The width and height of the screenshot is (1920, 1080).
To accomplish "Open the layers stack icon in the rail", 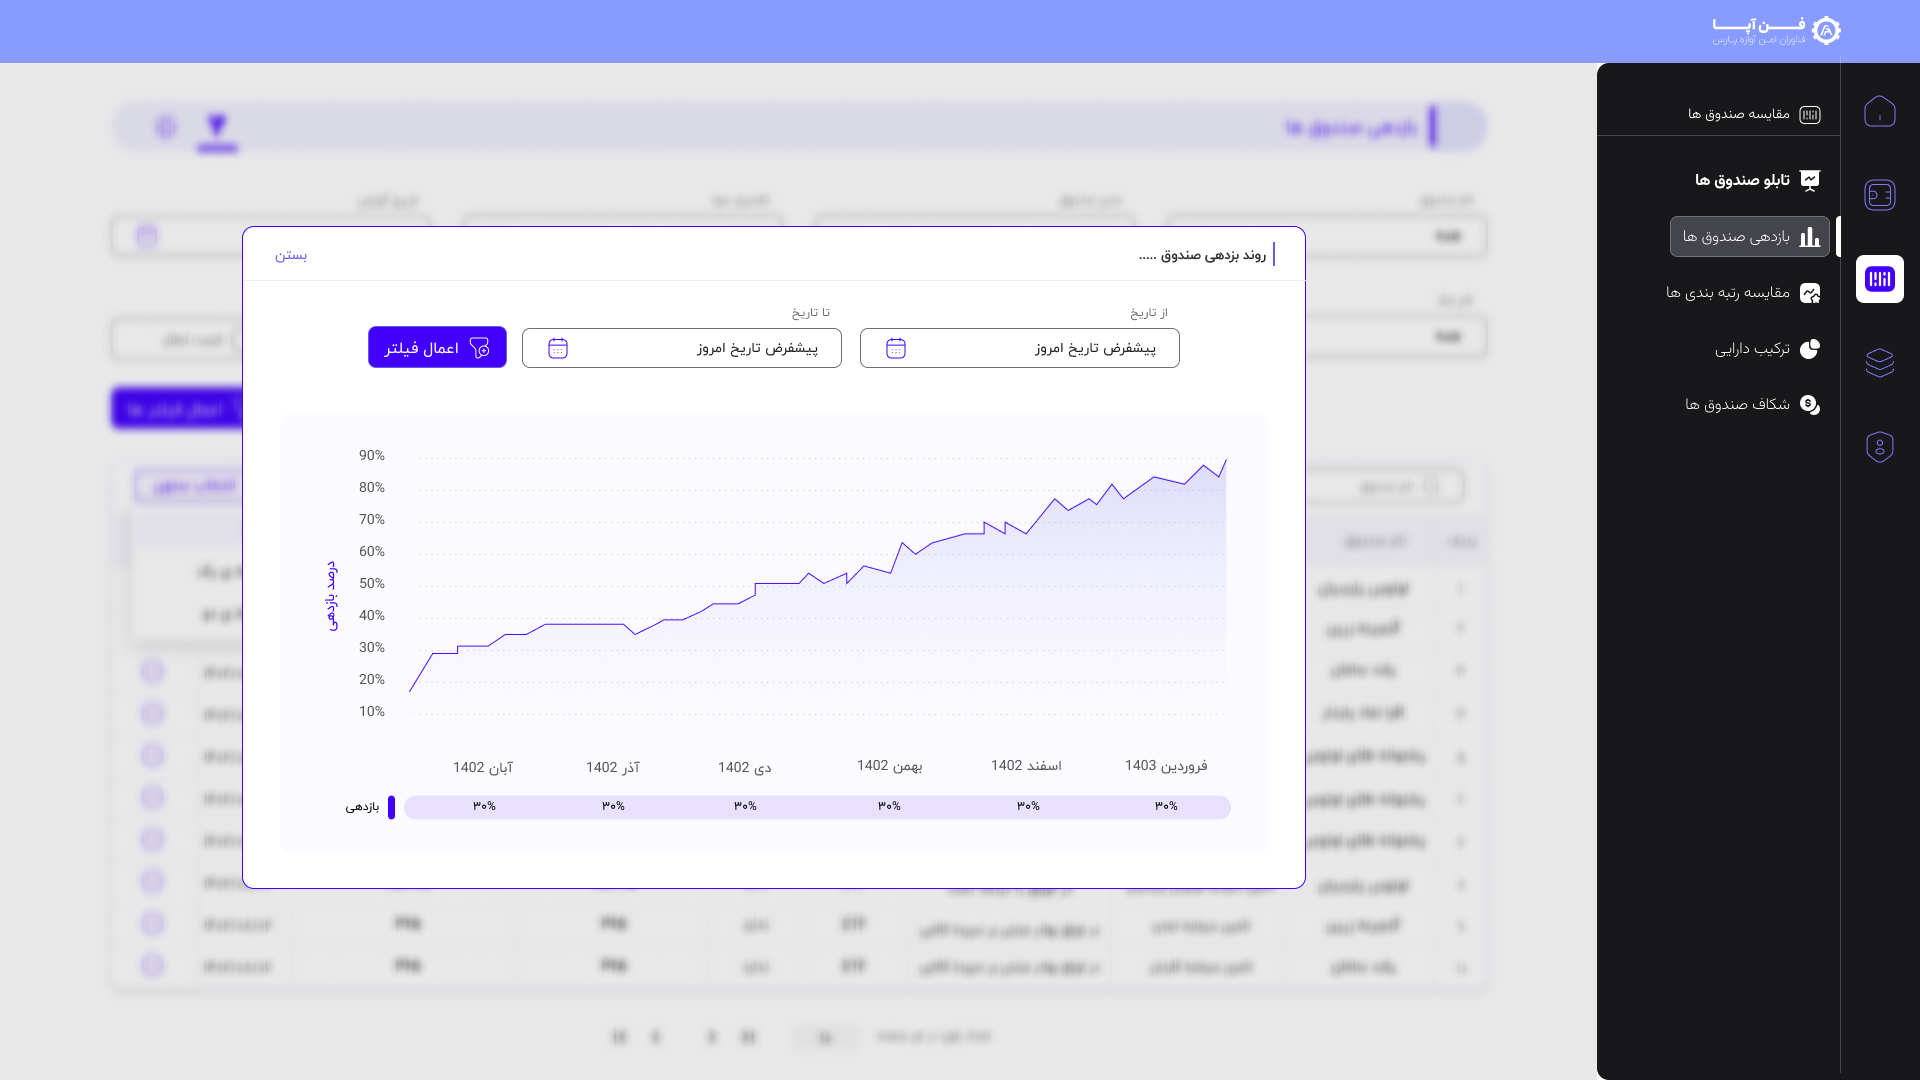I will coord(1879,362).
